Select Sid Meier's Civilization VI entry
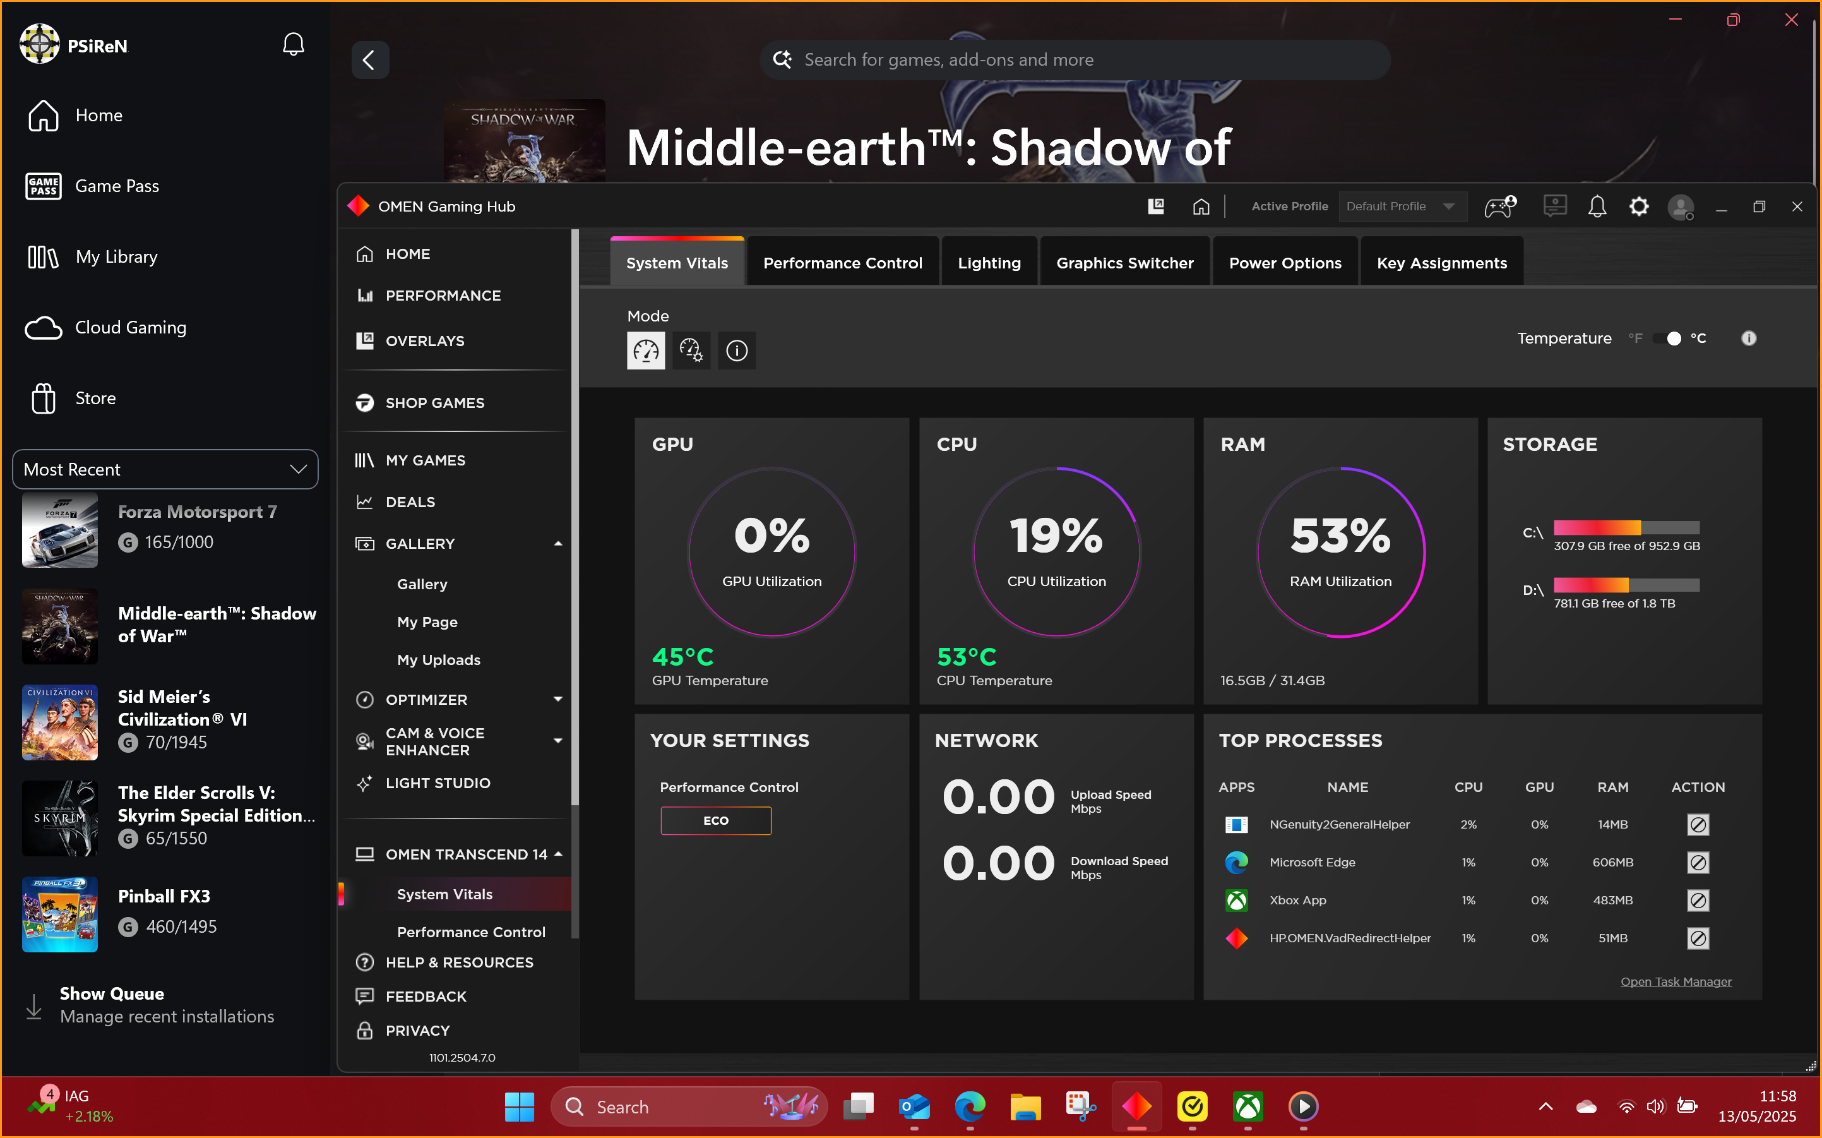This screenshot has height=1138, width=1822. 165,721
